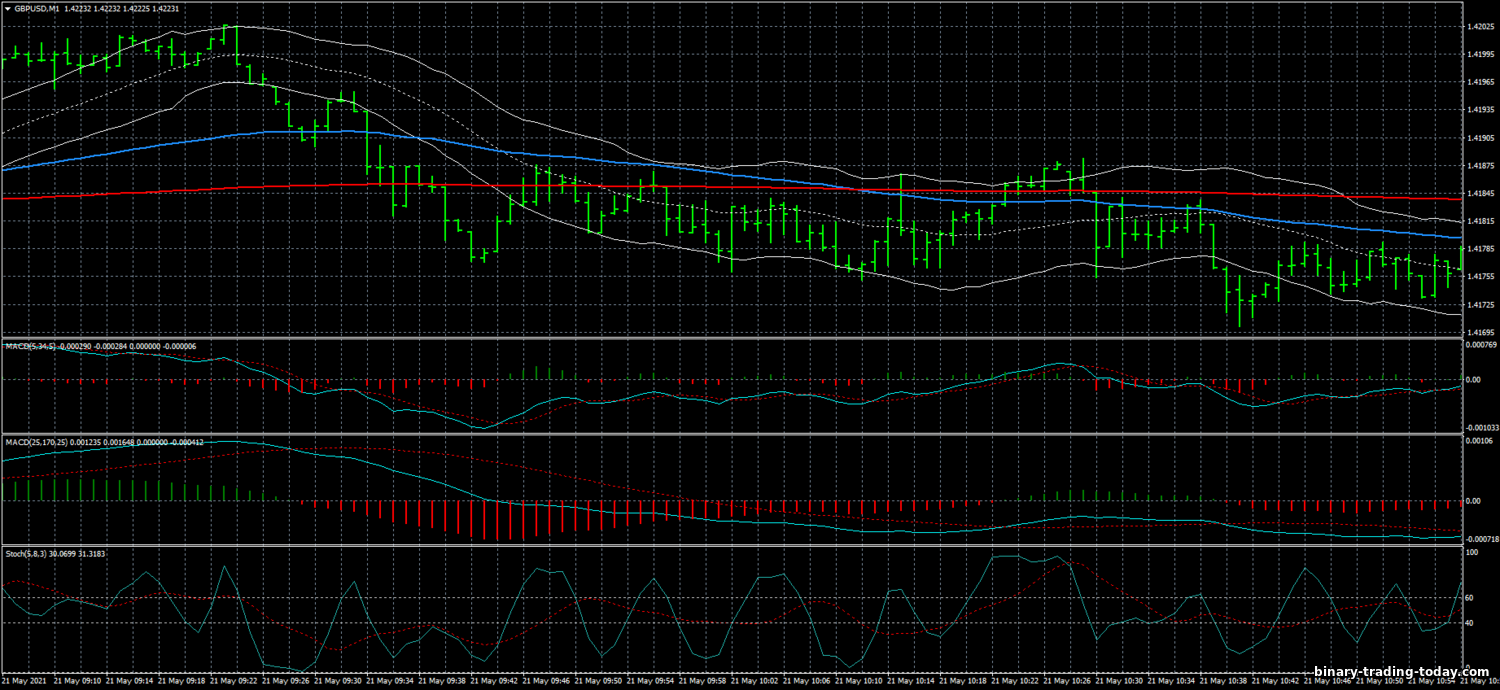Click the 21 May 09:34 time label
Image resolution: width=1500 pixels, height=690 pixels.
point(390,679)
